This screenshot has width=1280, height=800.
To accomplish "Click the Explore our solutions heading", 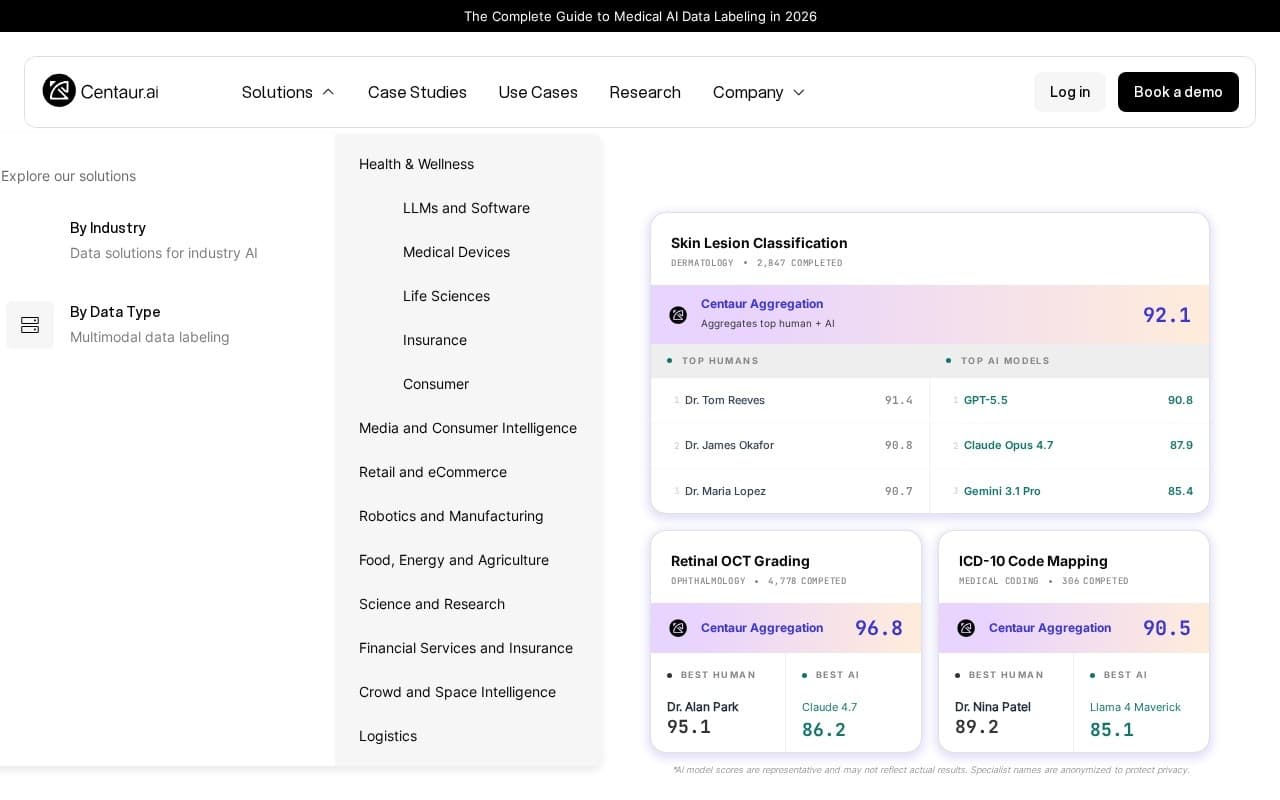I will point(68,176).
